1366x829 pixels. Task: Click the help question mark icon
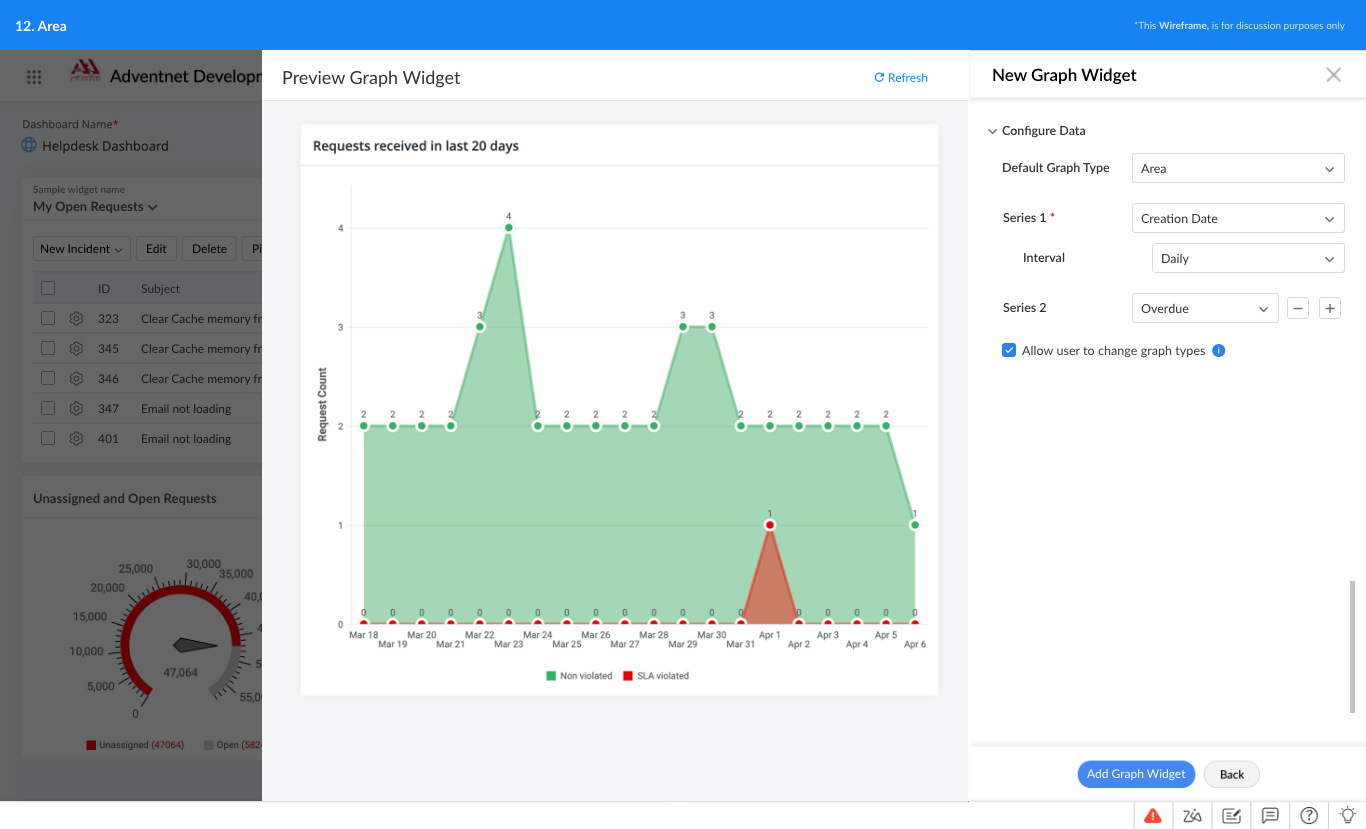(x=1309, y=815)
